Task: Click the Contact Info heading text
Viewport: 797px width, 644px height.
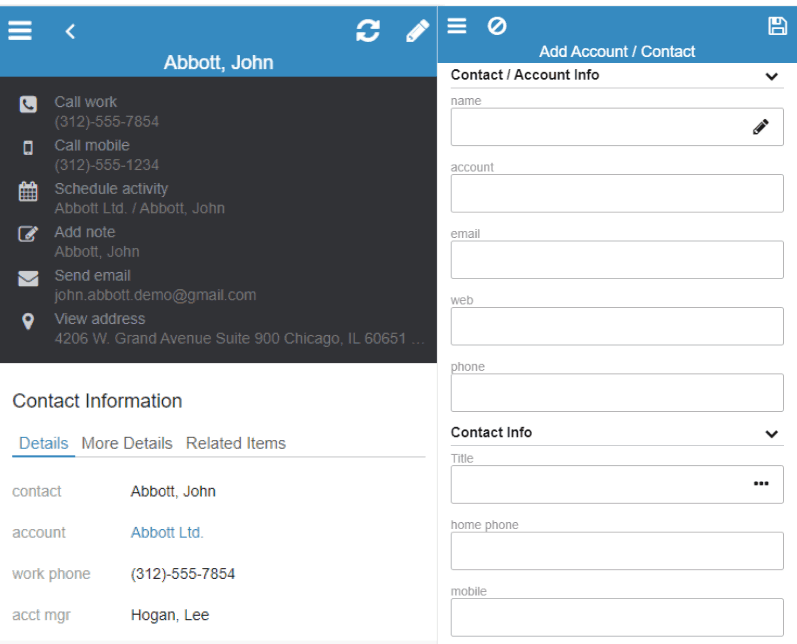Action: pos(491,432)
